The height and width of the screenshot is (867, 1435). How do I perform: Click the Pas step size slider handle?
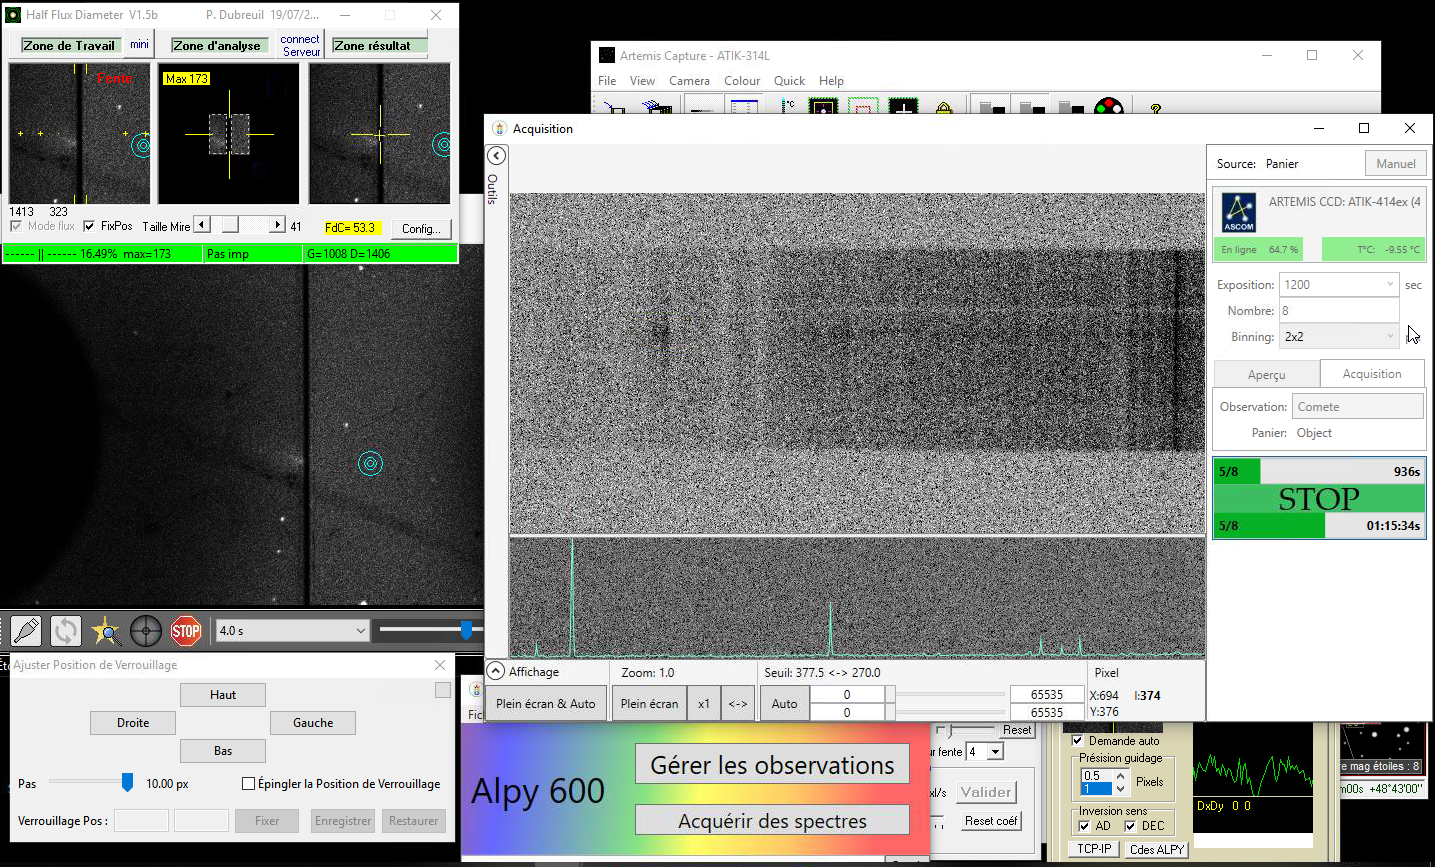pos(127,783)
